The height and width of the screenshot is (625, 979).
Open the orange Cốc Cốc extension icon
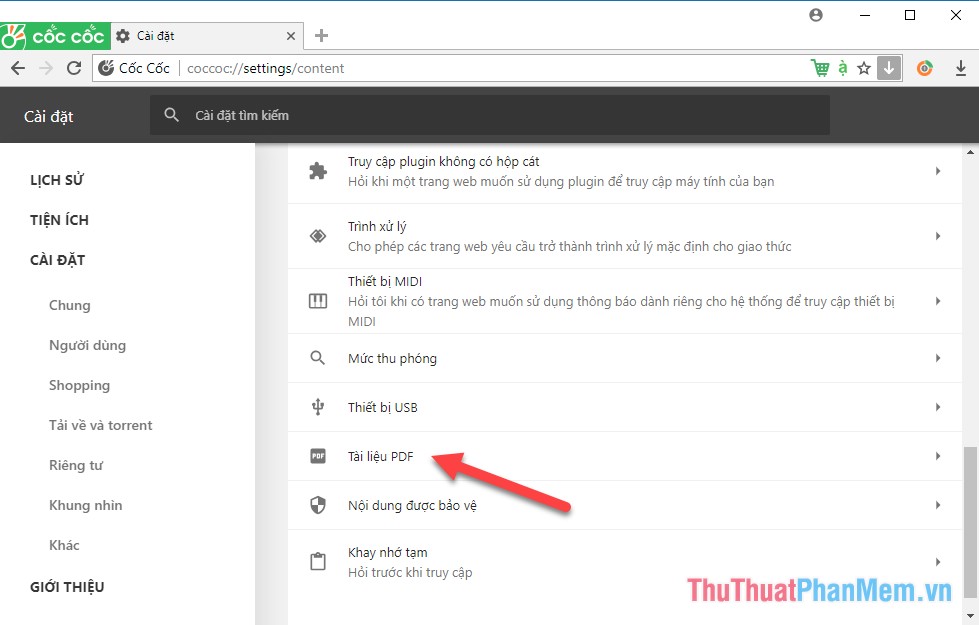pyautogui.click(x=925, y=67)
